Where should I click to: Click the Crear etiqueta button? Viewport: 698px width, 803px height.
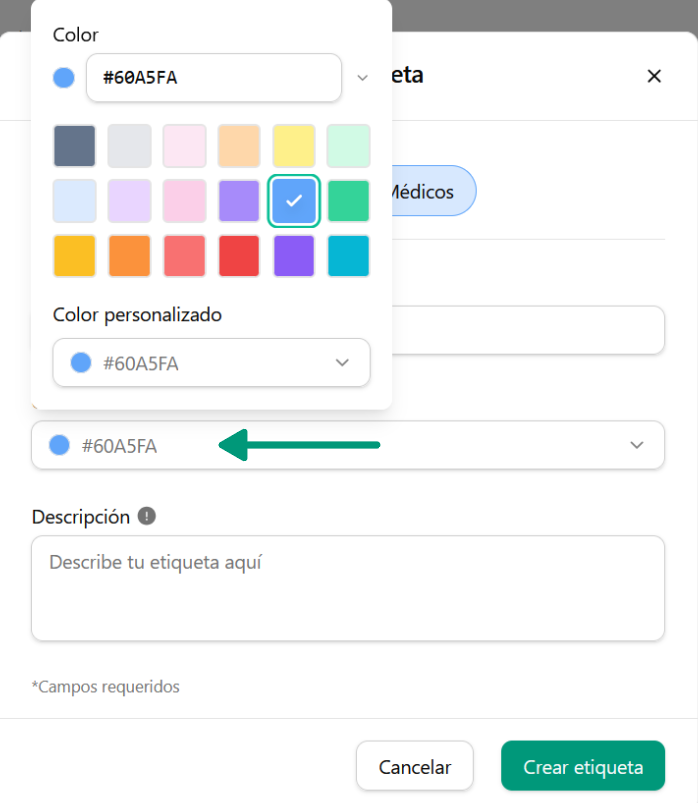(582, 767)
